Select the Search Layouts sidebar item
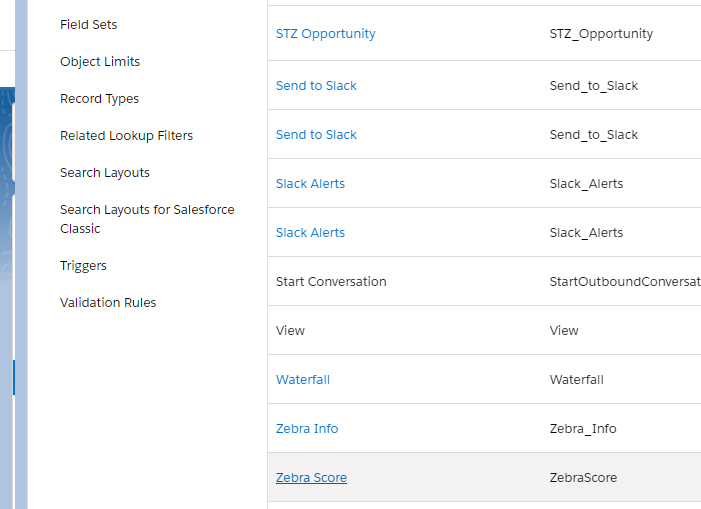 (105, 173)
